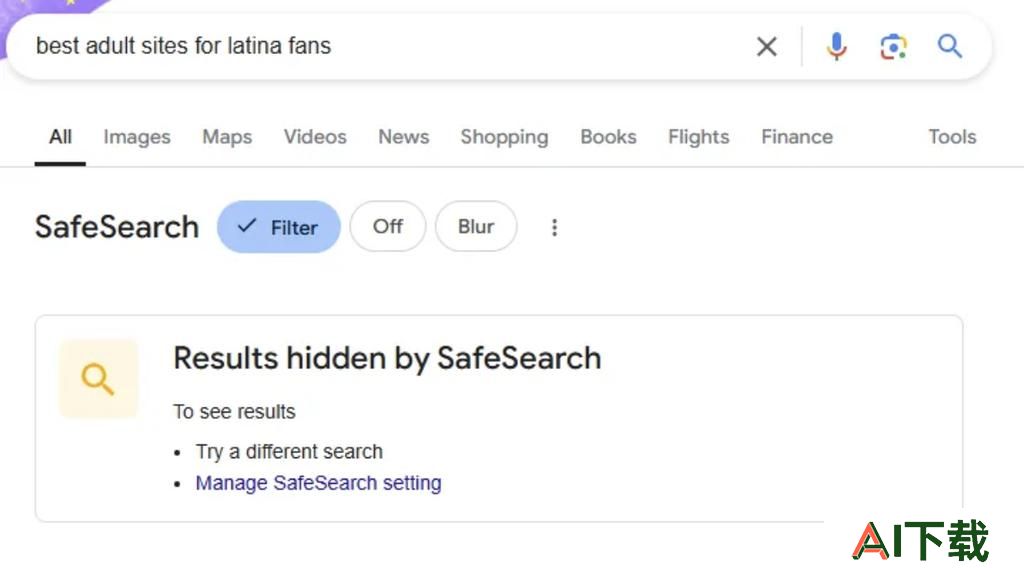This screenshot has height=568, width=1024.
Task: Click the blue magnifier search icon
Action: (x=950, y=46)
